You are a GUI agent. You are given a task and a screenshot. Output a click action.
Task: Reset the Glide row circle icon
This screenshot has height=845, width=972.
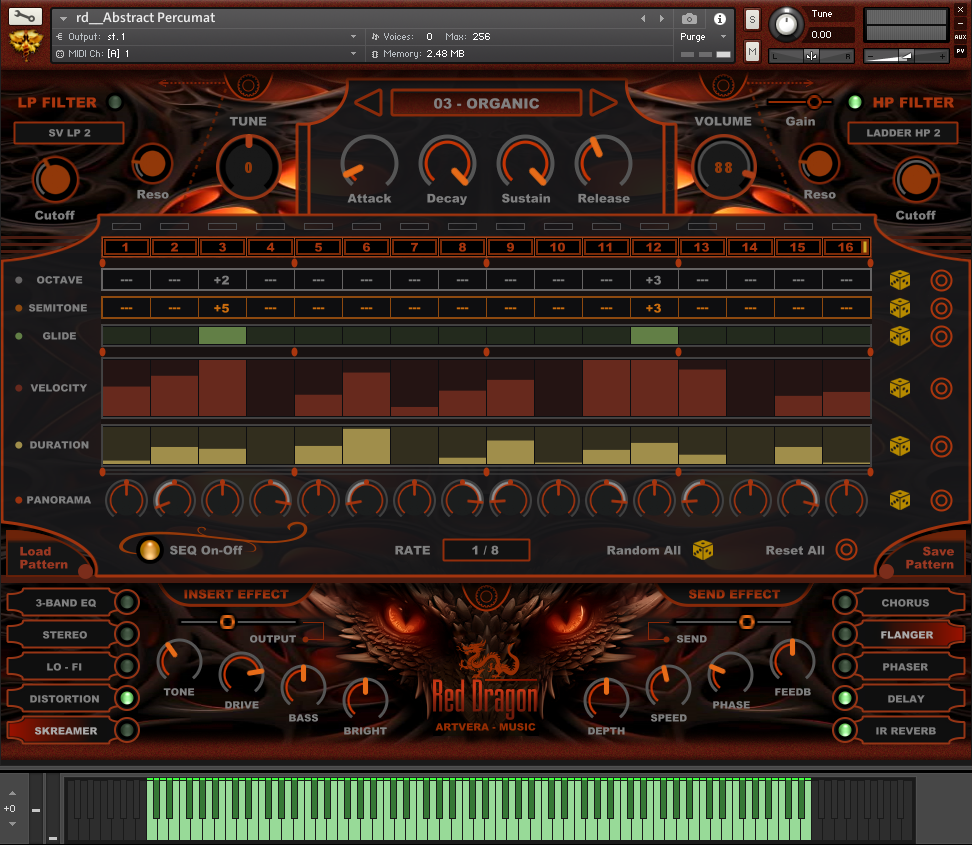coord(941,336)
